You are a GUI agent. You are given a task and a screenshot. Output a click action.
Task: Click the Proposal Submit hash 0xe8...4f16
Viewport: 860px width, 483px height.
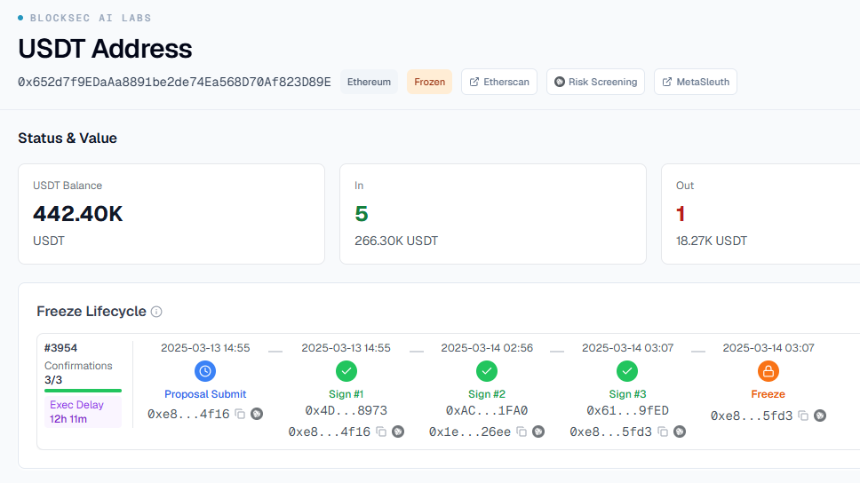188,414
